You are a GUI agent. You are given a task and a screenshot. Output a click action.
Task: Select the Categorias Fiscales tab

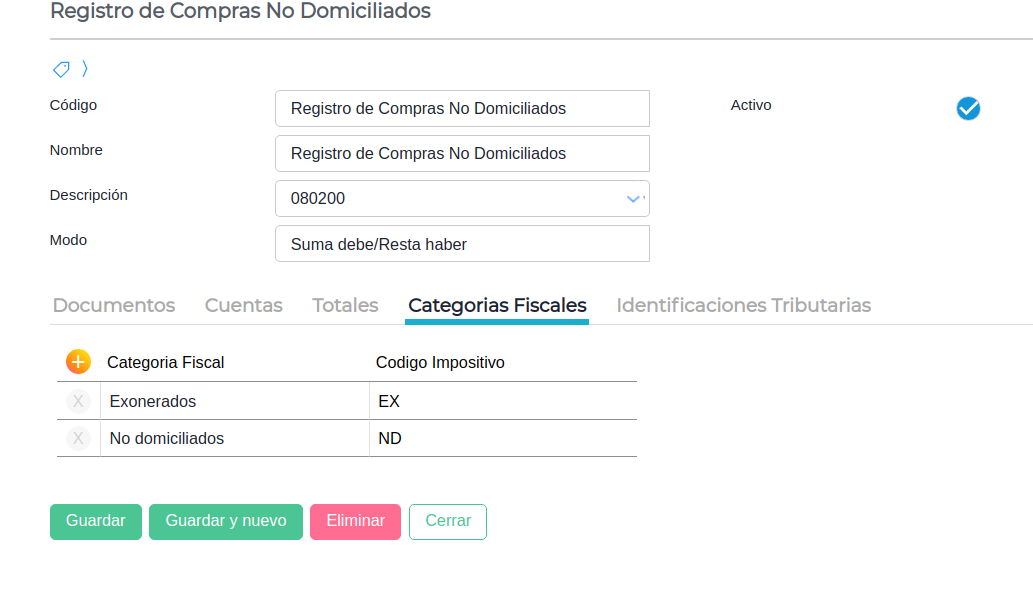pyautogui.click(x=497, y=305)
